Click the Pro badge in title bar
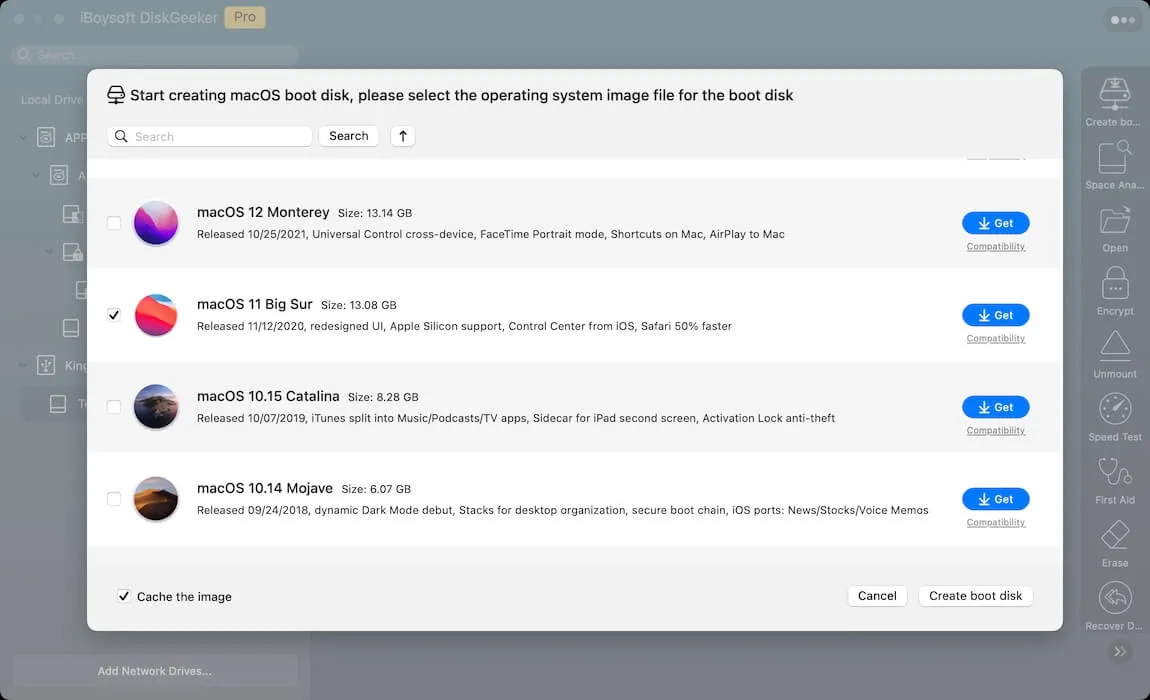This screenshot has width=1150, height=700. 245,17
